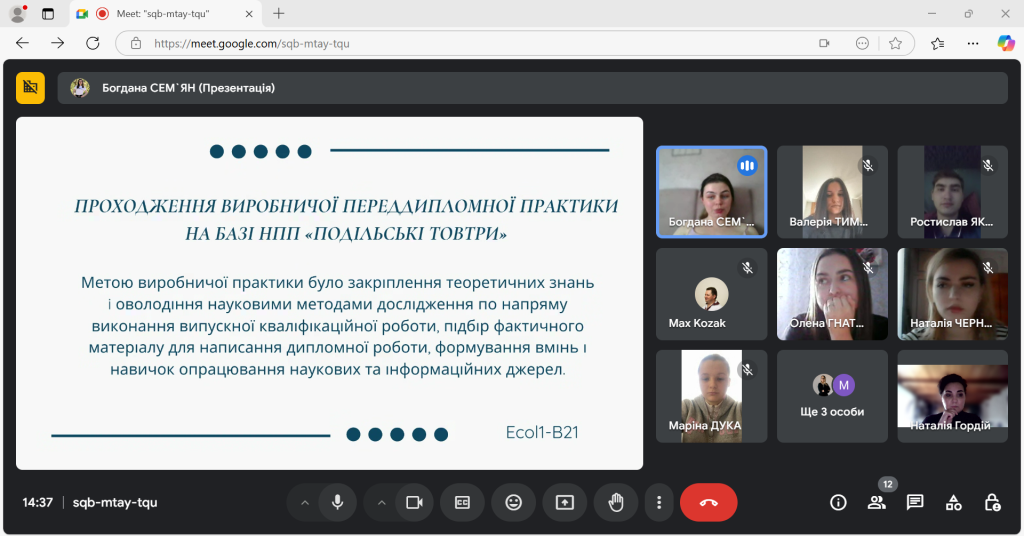The height and width of the screenshot is (536, 1024).
Task: Toggle the camera on or off
Action: tap(414, 502)
